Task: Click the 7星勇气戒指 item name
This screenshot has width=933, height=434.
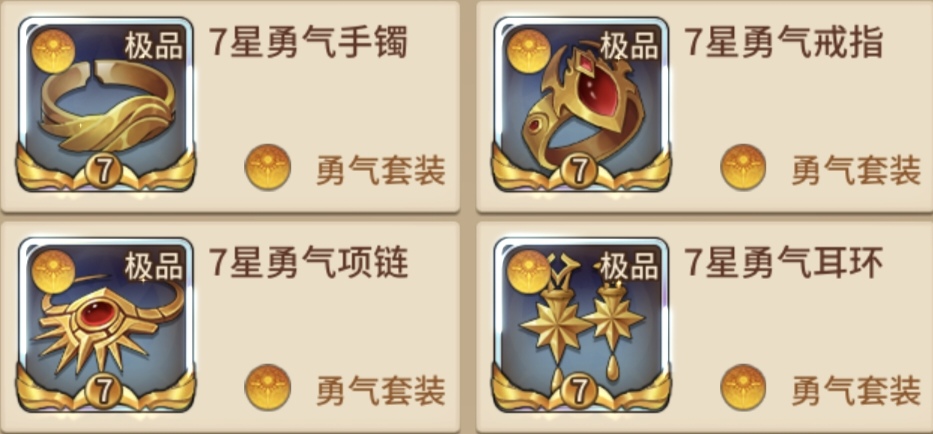Action: 784,43
